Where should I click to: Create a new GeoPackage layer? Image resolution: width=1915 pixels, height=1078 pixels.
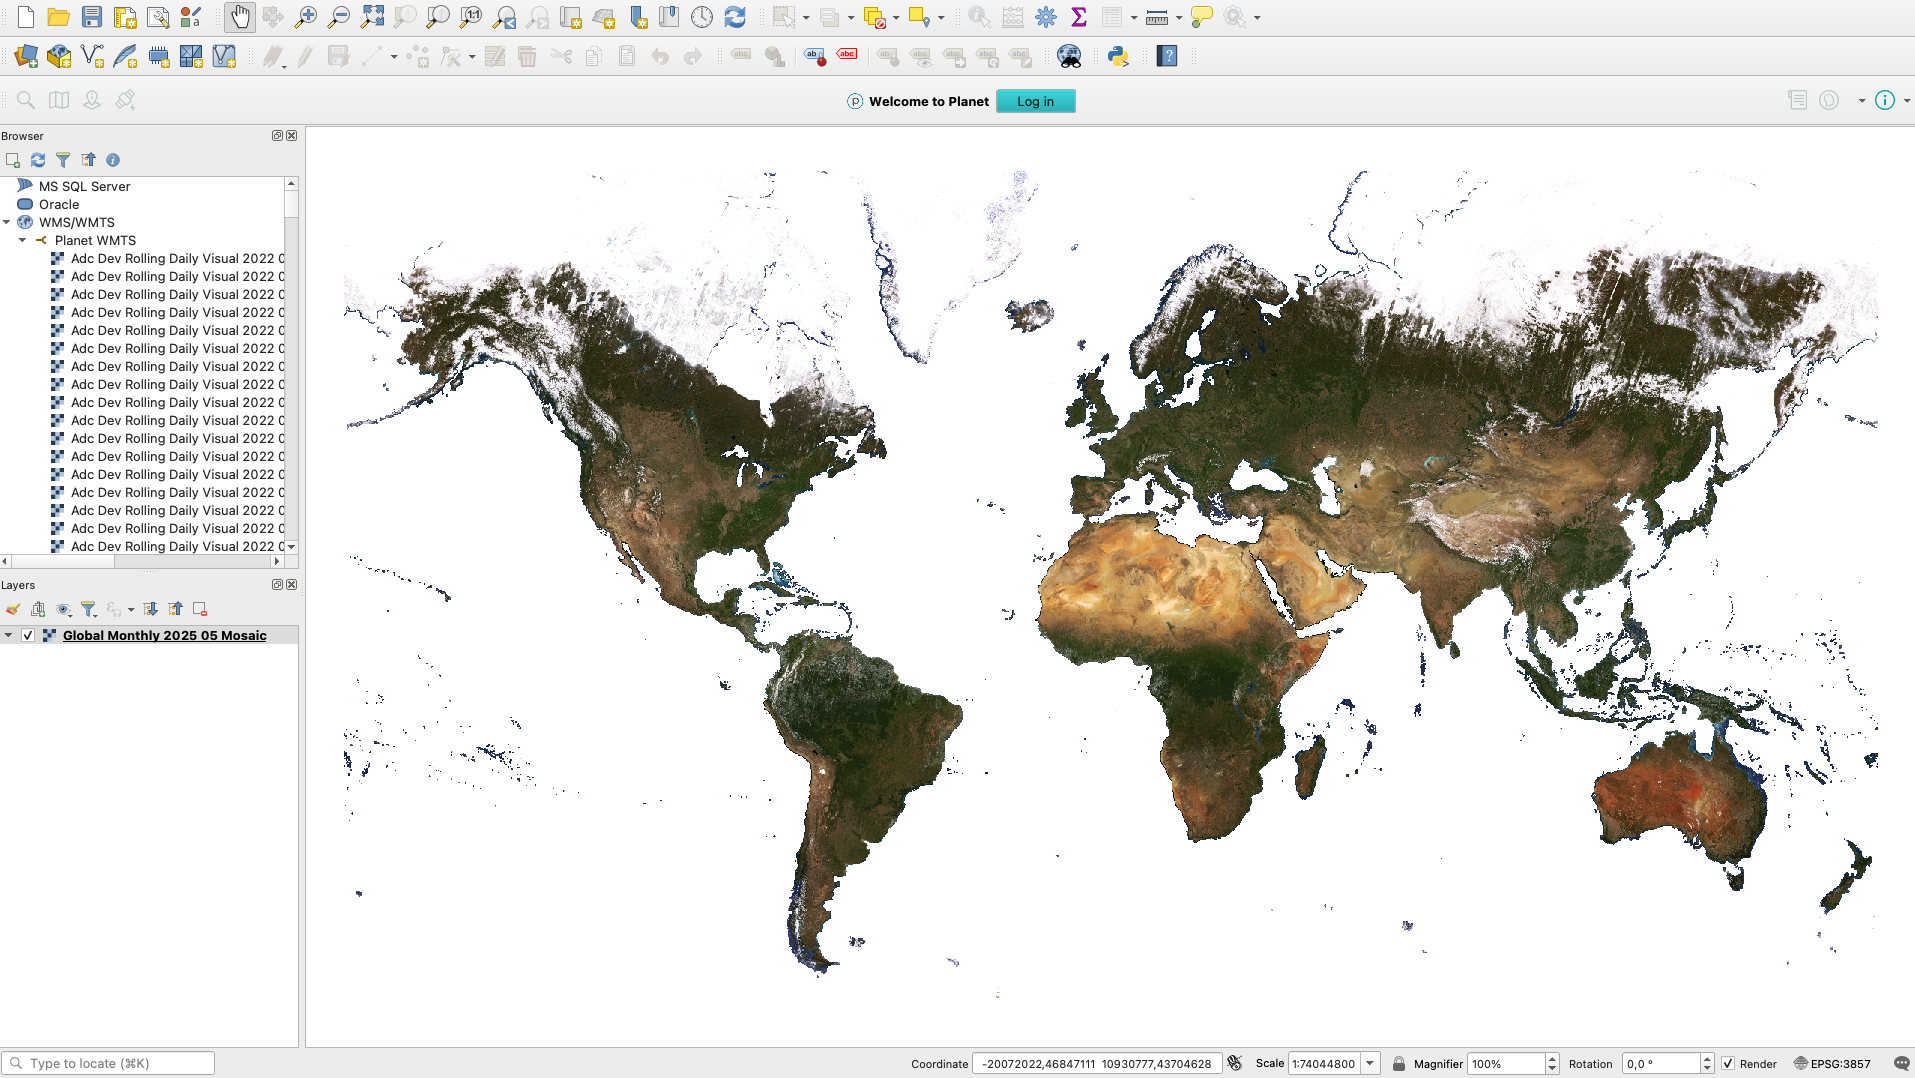[59, 56]
